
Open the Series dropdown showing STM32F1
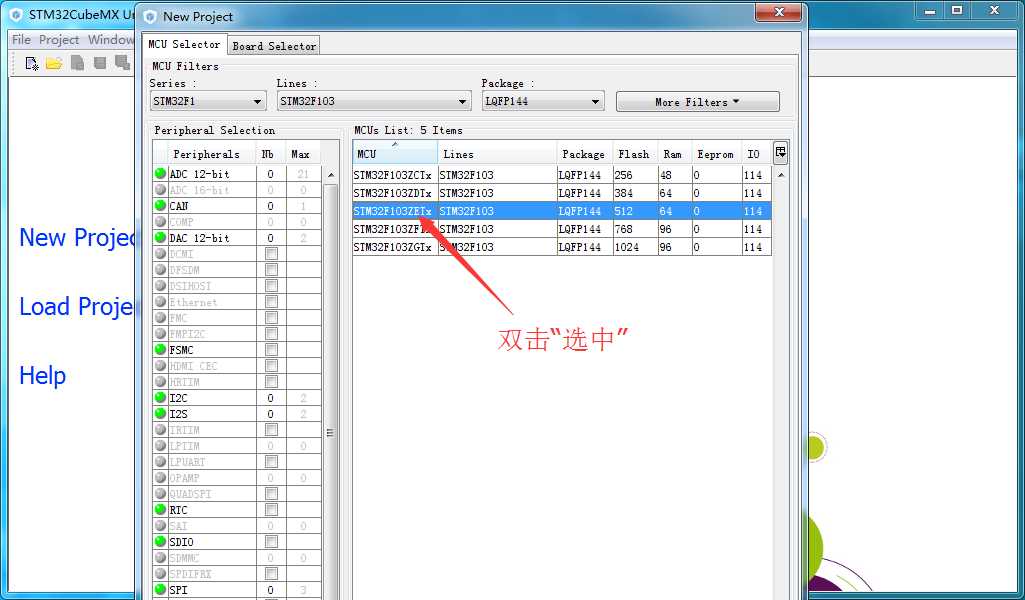pos(208,101)
